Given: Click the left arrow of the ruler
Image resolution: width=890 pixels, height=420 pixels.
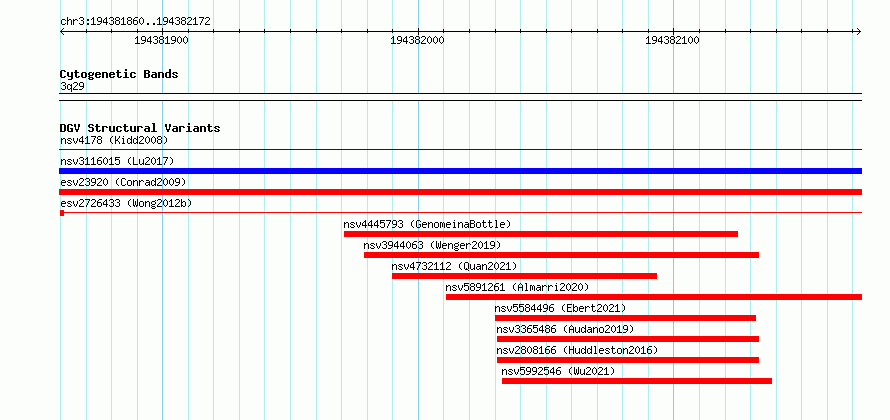Looking at the screenshot, I should [63, 32].
